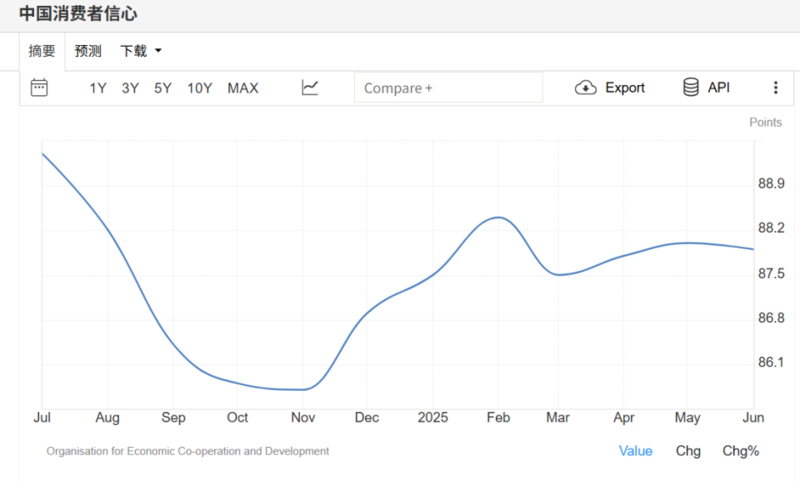800x481 pixels.
Task: Set the chart range to 5Y
Action: [163, 88]
